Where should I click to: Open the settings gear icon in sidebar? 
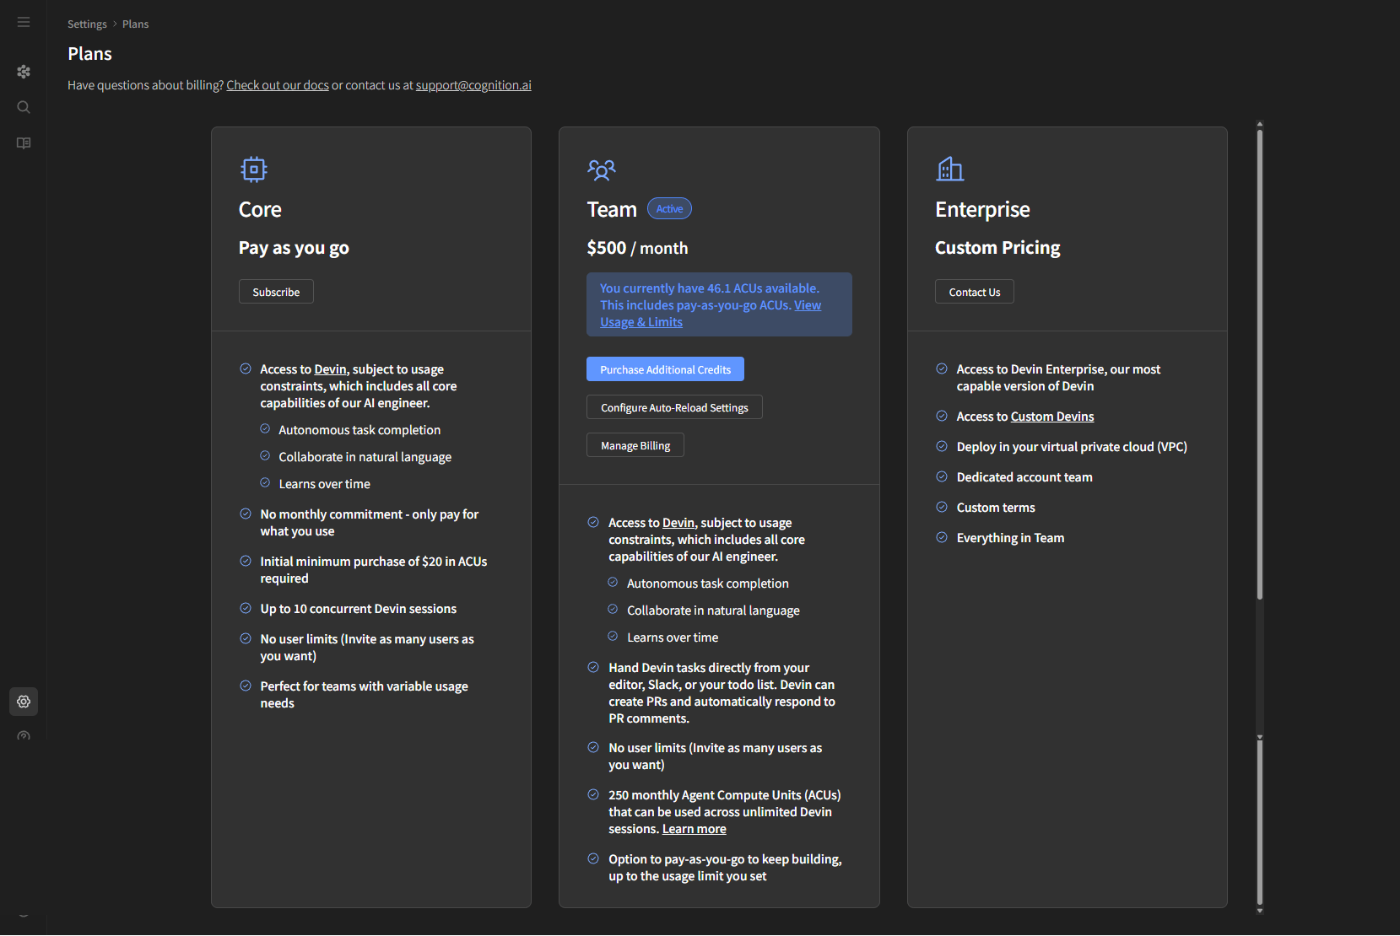pyautogui.click(x=24, y=702)
